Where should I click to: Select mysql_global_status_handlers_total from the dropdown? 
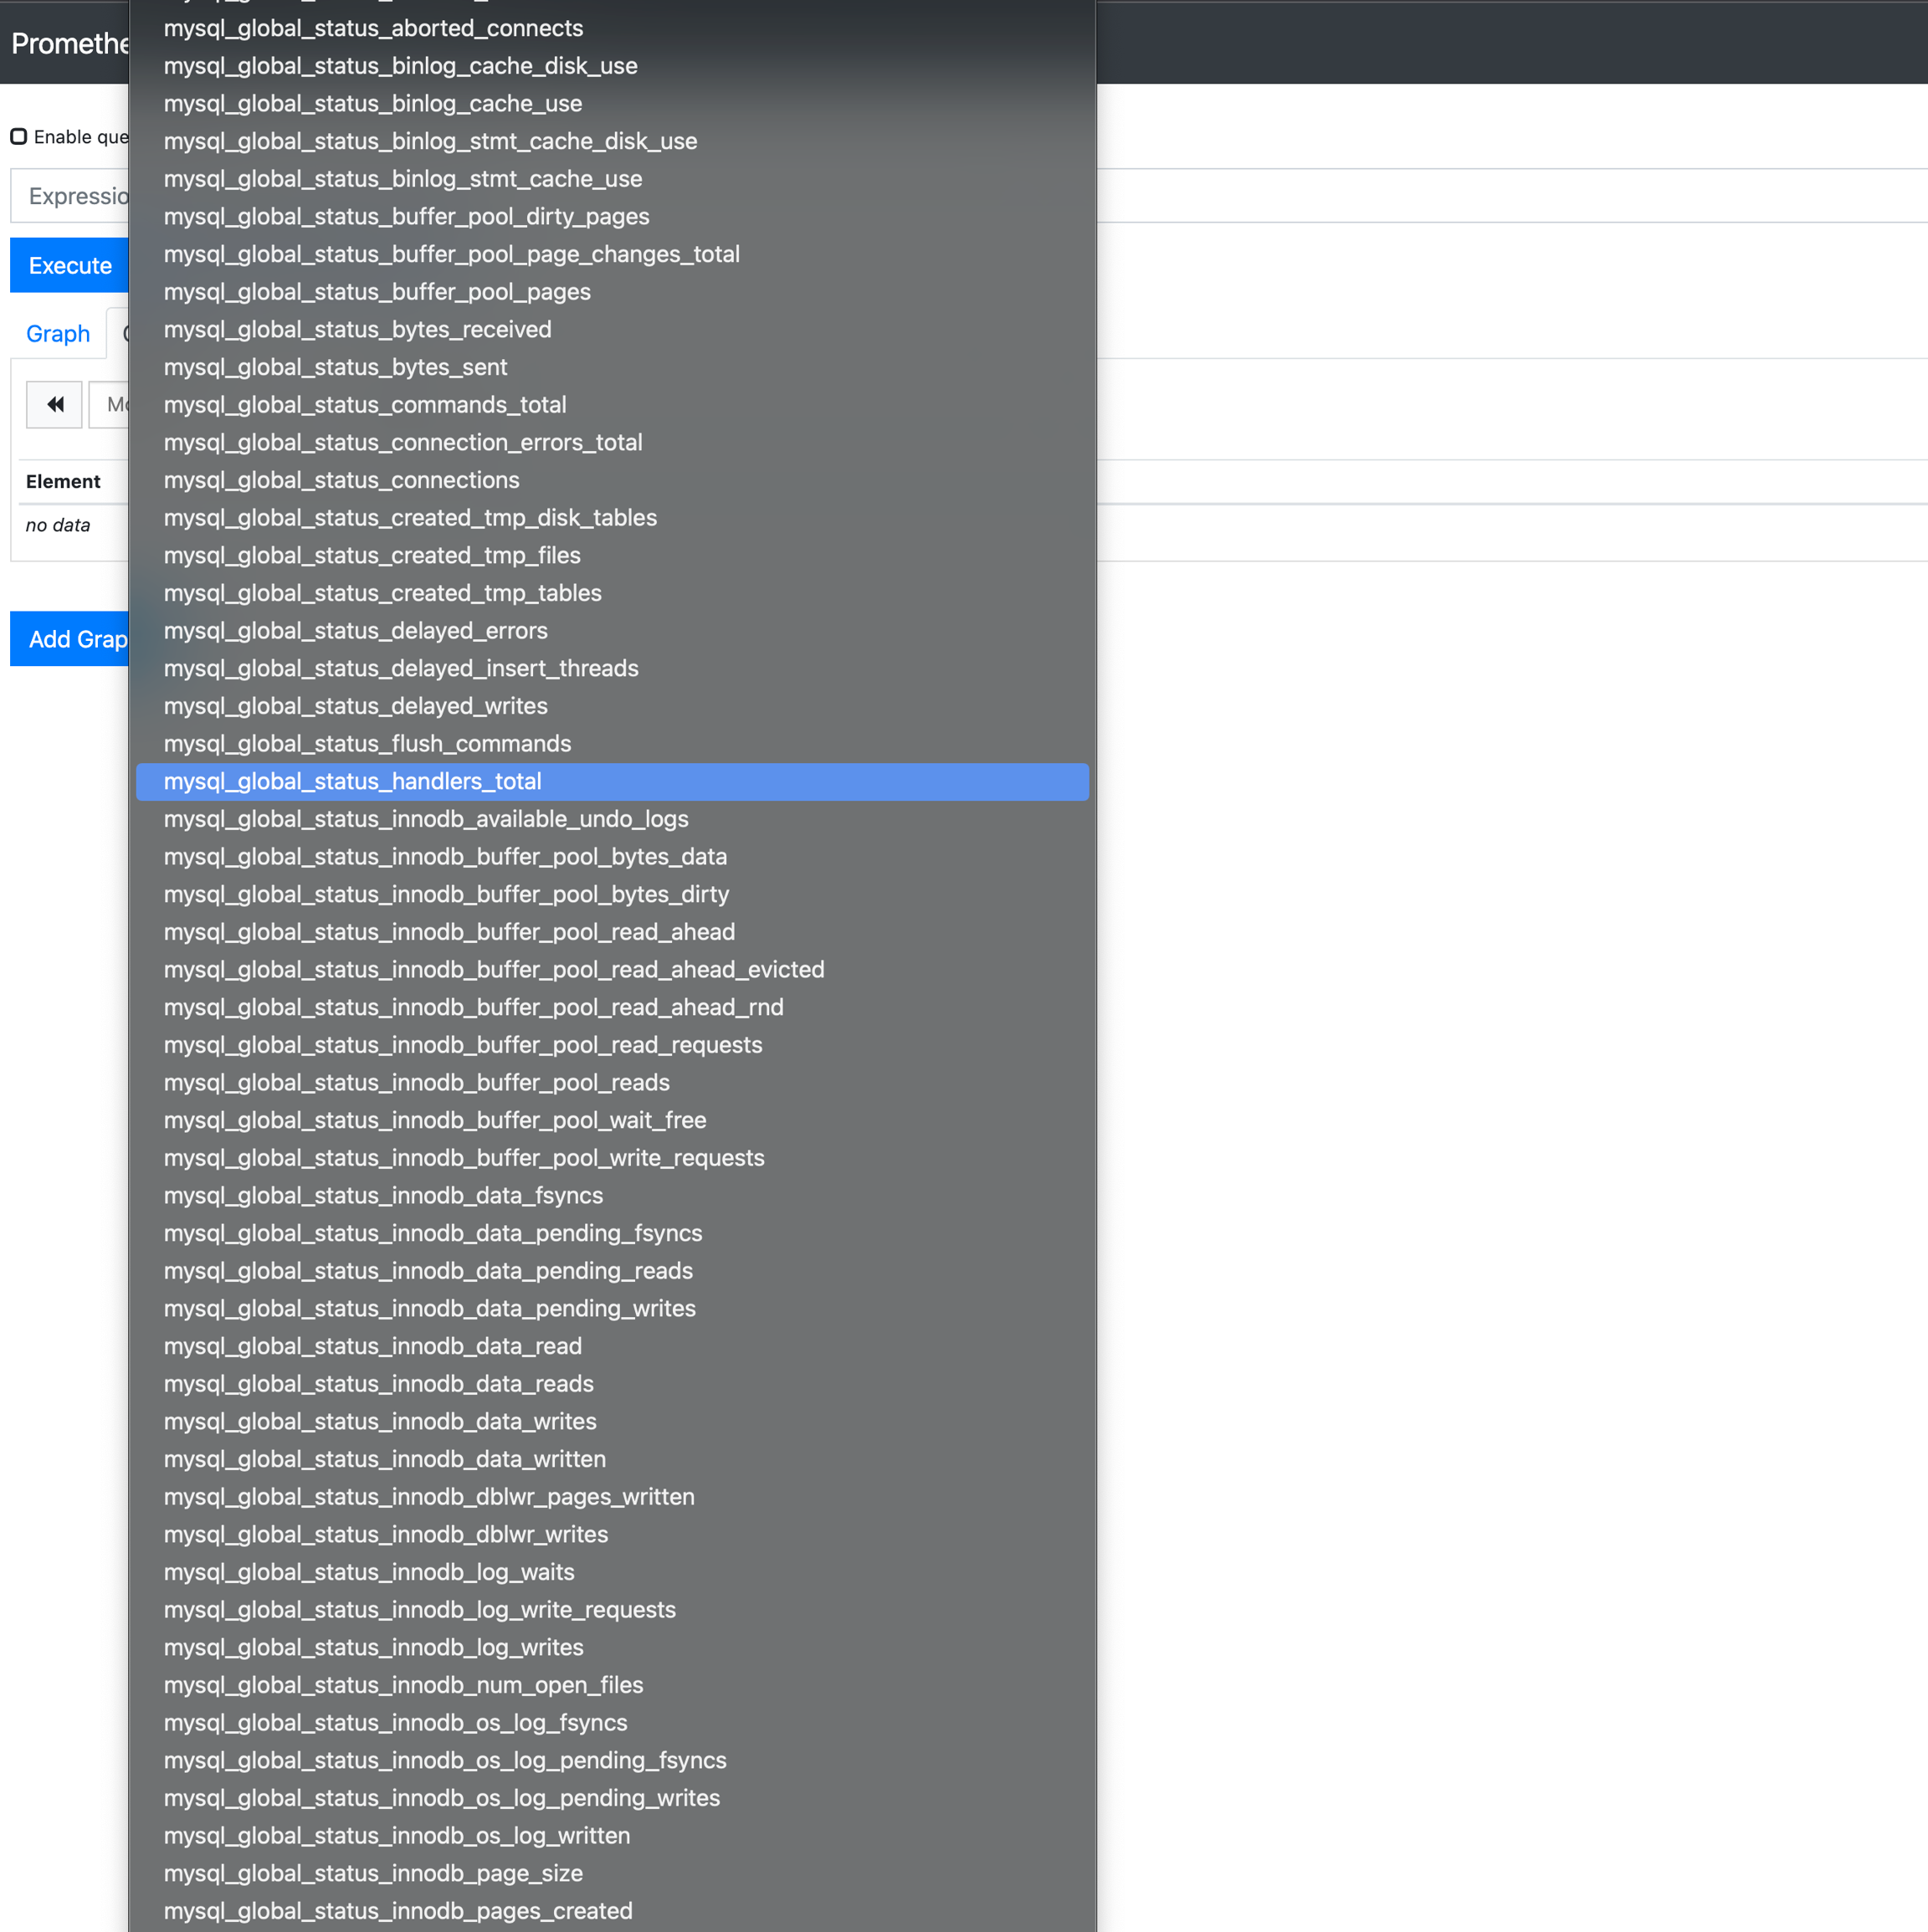pos(352,781)
